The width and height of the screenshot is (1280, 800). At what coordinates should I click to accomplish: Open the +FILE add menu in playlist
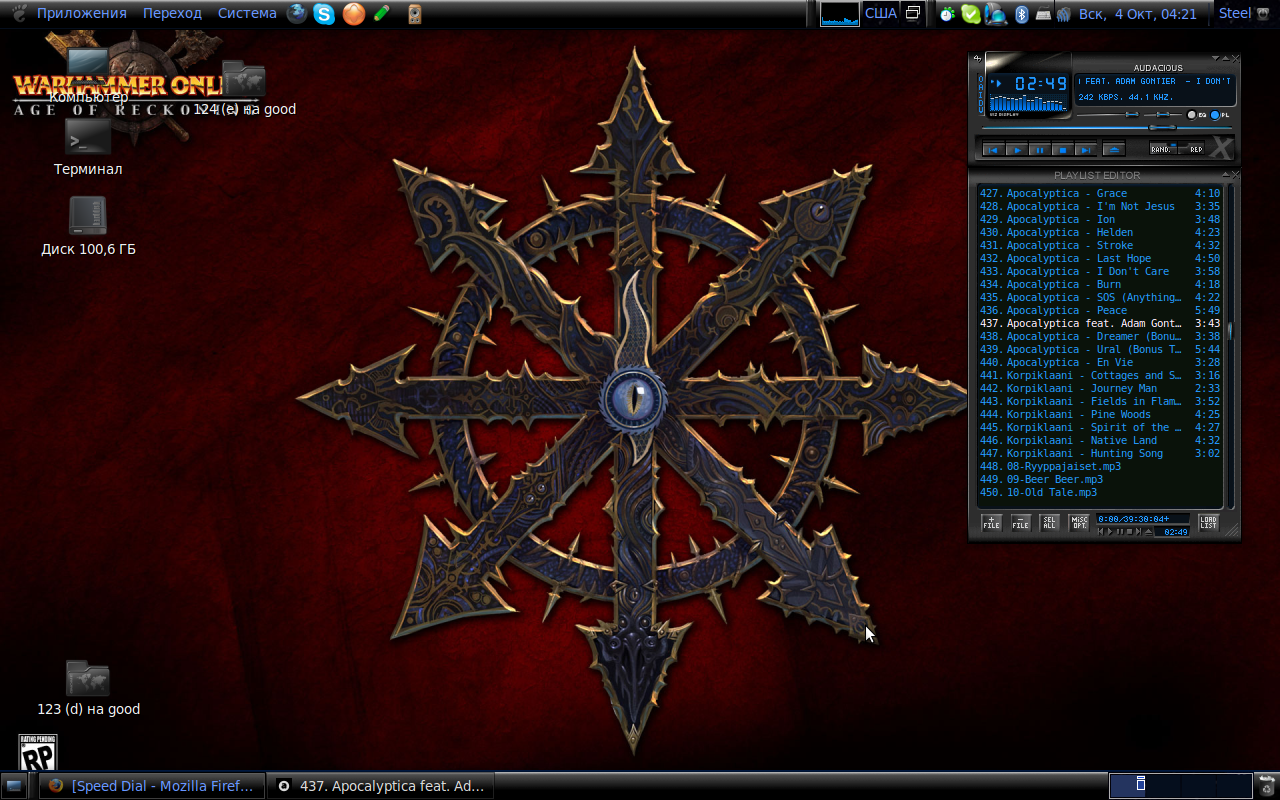click(991, 523)
